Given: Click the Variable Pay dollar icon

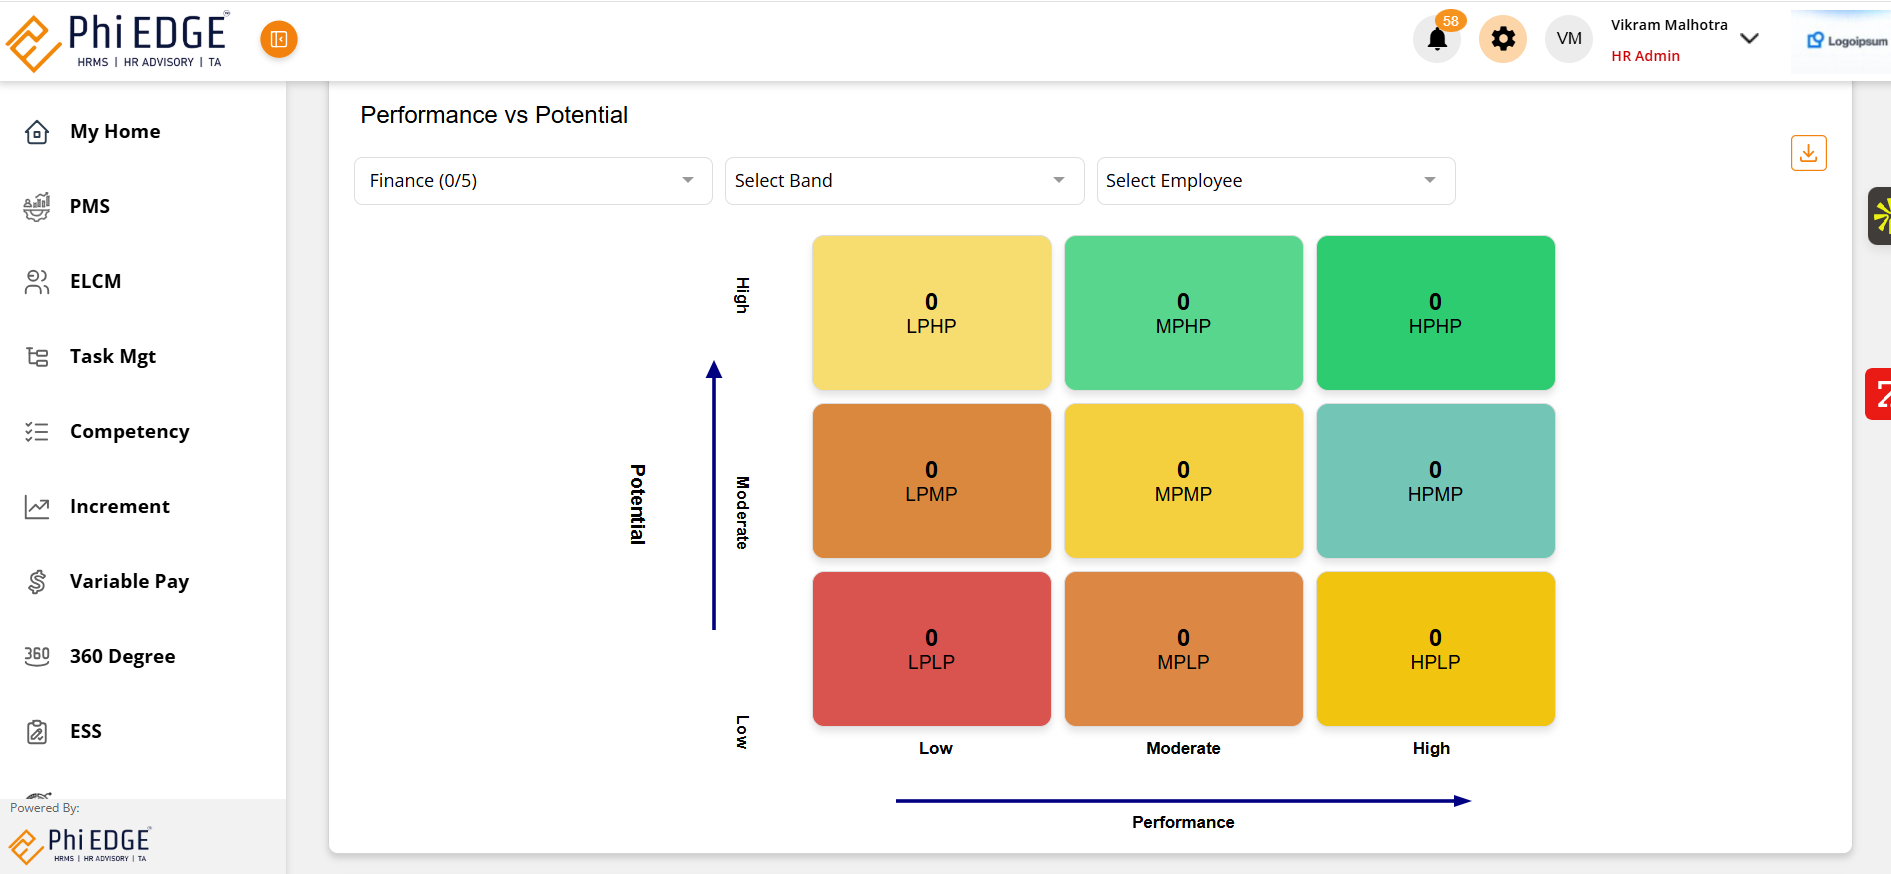Looking at the screenshot, I should tap(37, 581).
